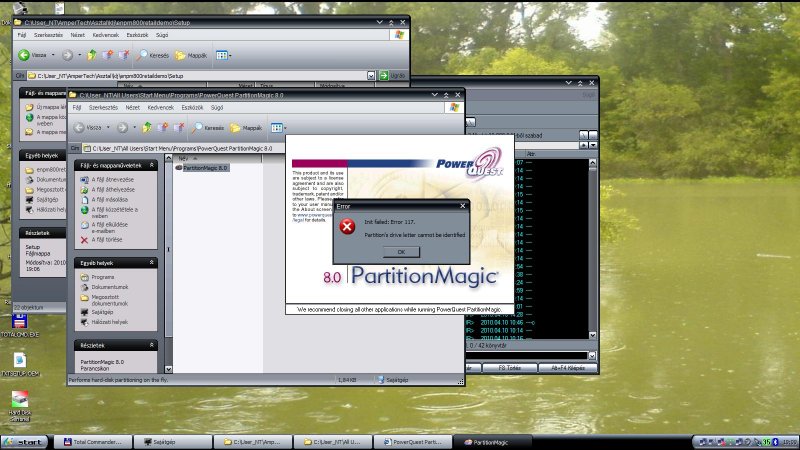Click the Windows start button
Screen dimensions: 800x450
(x=24, y=442)
